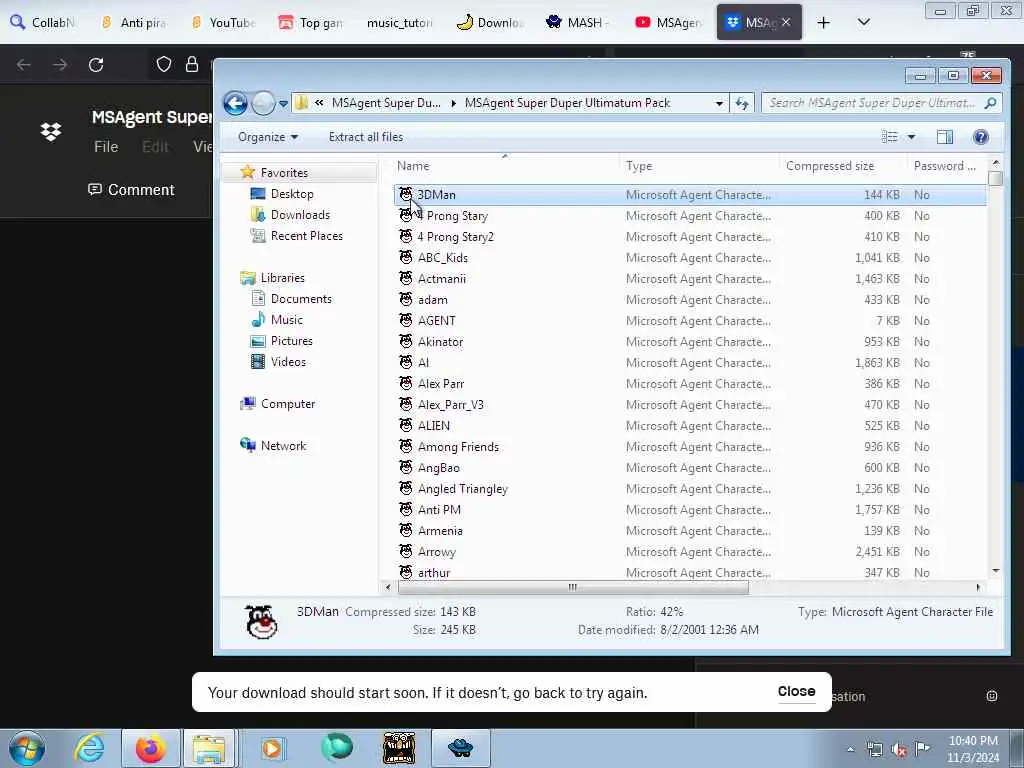1024x768 pixels.
Task: Open the view options dropdown arrow
Action: pyautogui.click(x=911, y=137)
